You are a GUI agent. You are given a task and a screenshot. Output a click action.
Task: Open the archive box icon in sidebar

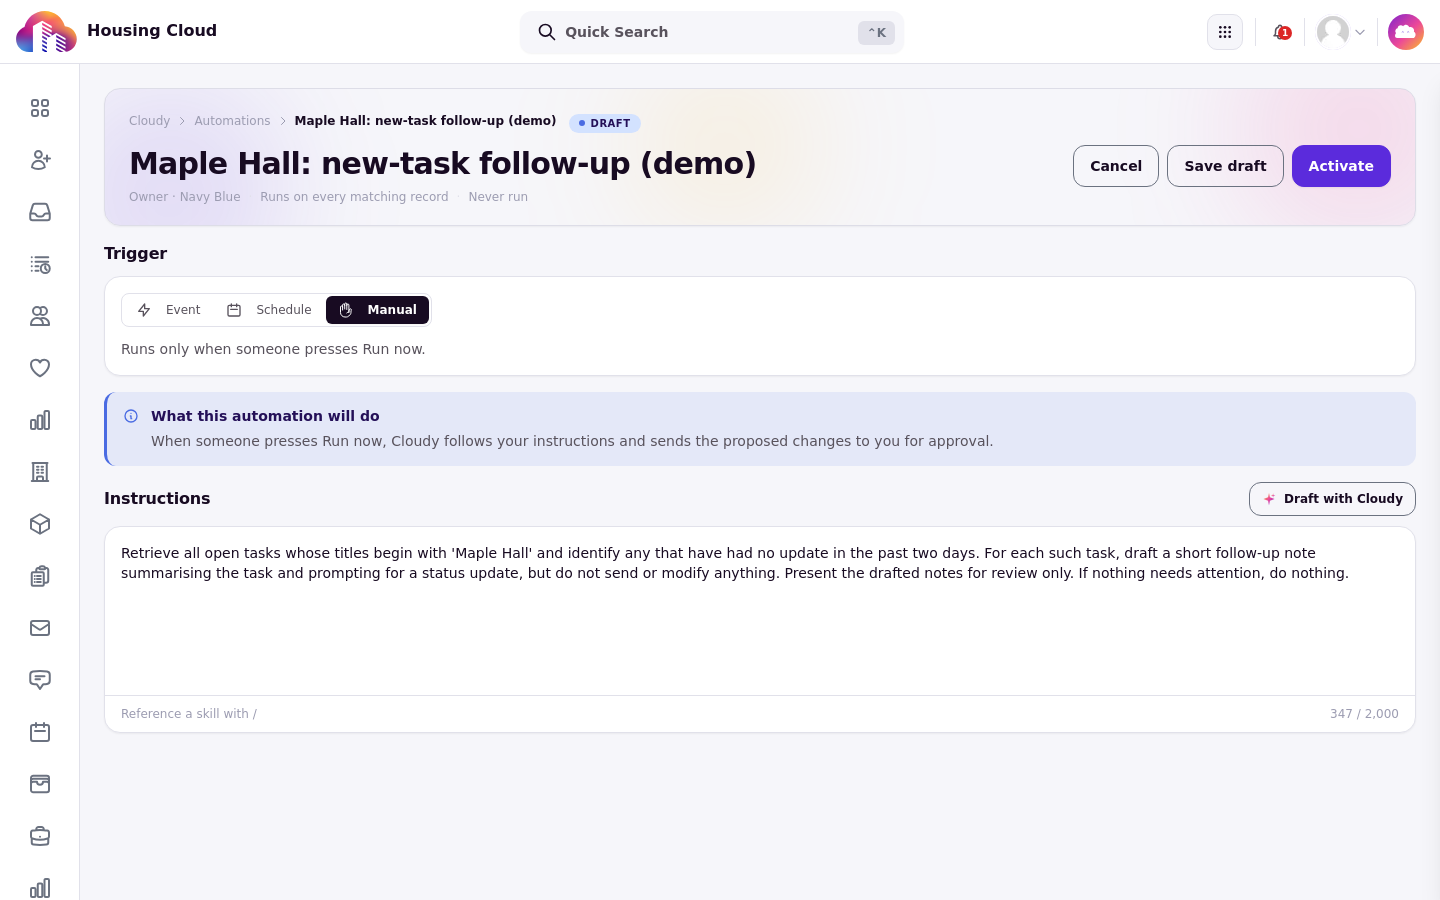click(40, 784)
